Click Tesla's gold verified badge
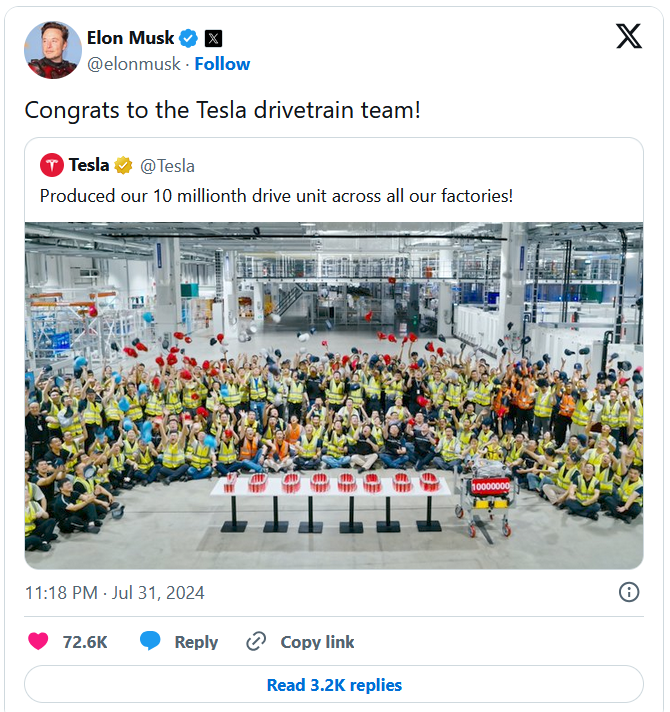The width and height of the screenshot is (670, 712). tap(124, 165)
